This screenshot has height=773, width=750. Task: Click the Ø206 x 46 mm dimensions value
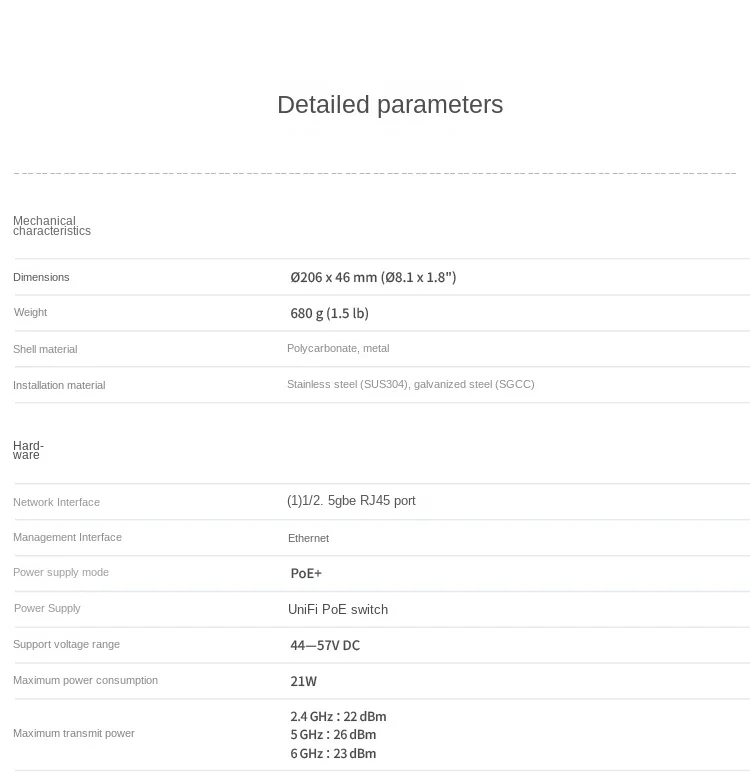[373, 277]
